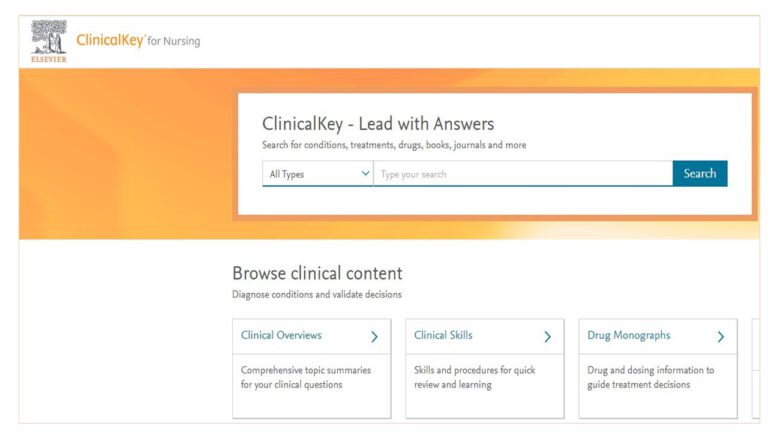Image resolution: width=768 pixels, height=432 pixels.
Task: Click the partially visible fourth content card
Action: point(755,368)
